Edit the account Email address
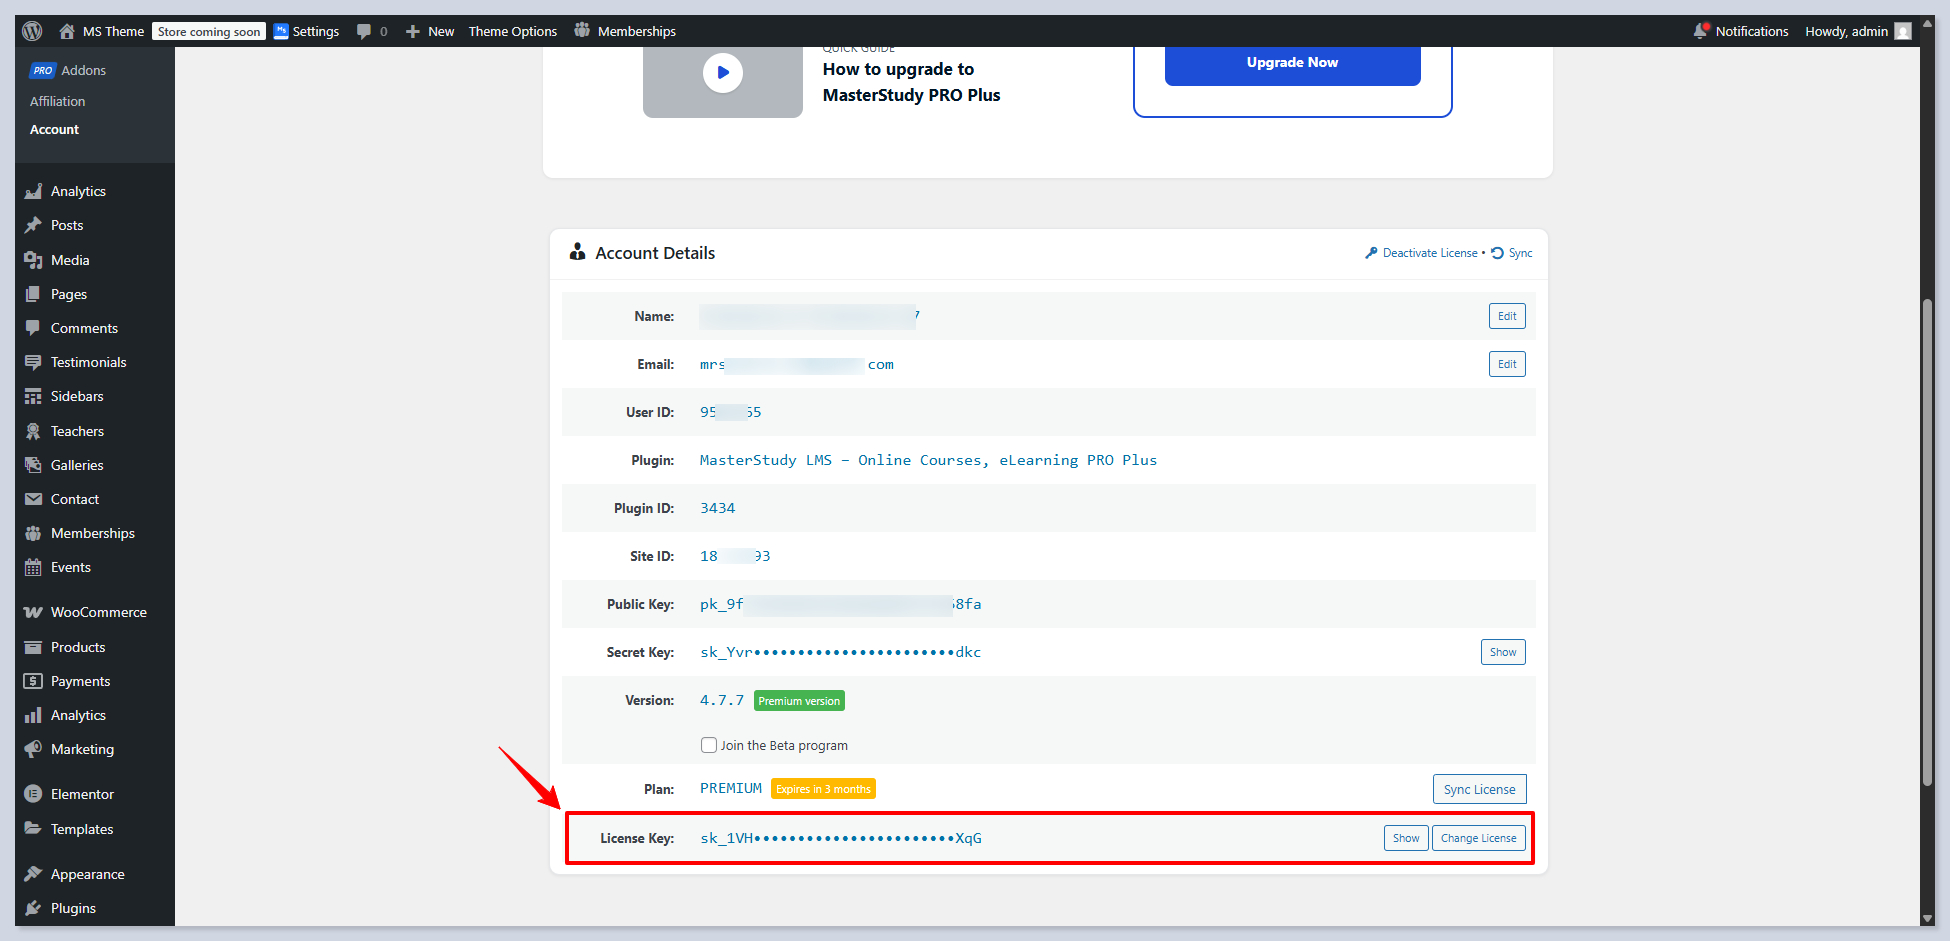The width and height of the screenshot is (1950, 941). coord(1506,364)
